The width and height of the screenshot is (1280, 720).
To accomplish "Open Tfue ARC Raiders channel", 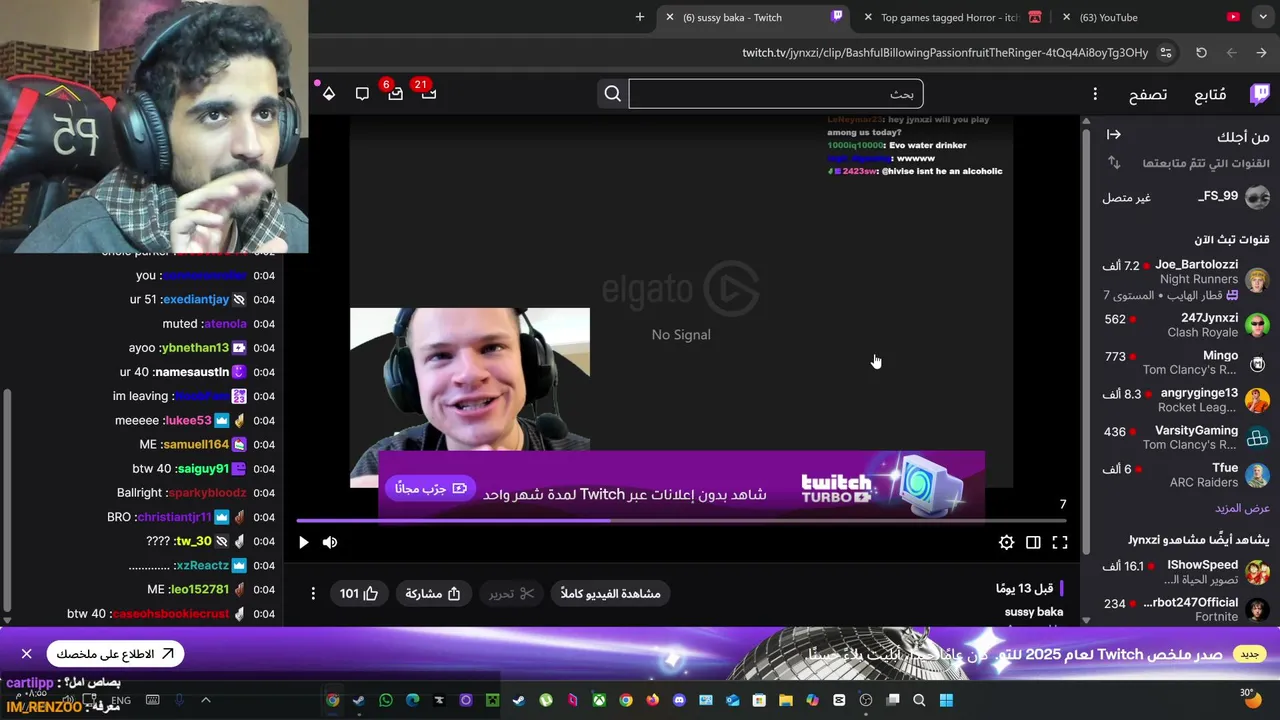I will click(x=1184, y=475).
